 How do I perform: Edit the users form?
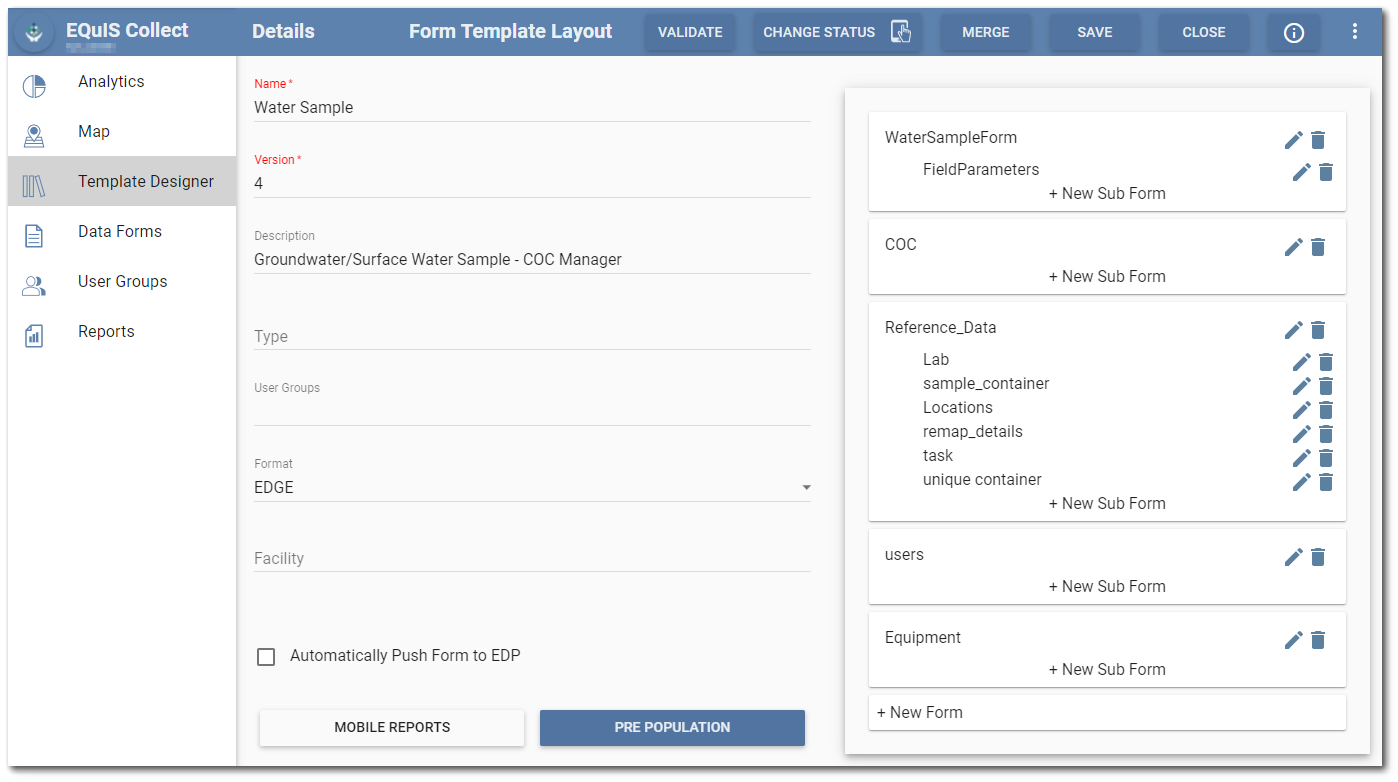click(x=1293, y=557)
